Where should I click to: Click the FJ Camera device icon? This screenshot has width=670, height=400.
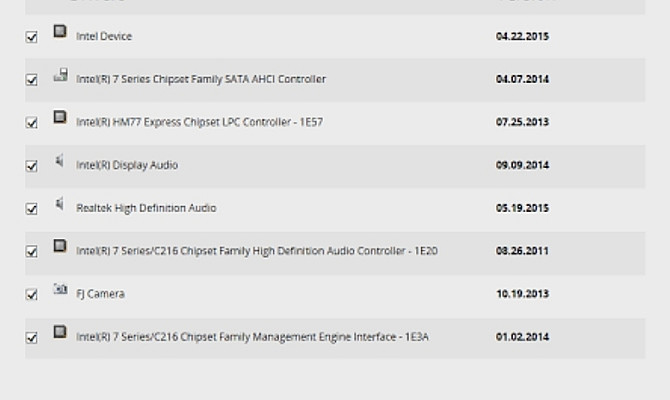(x=60, y=290)
